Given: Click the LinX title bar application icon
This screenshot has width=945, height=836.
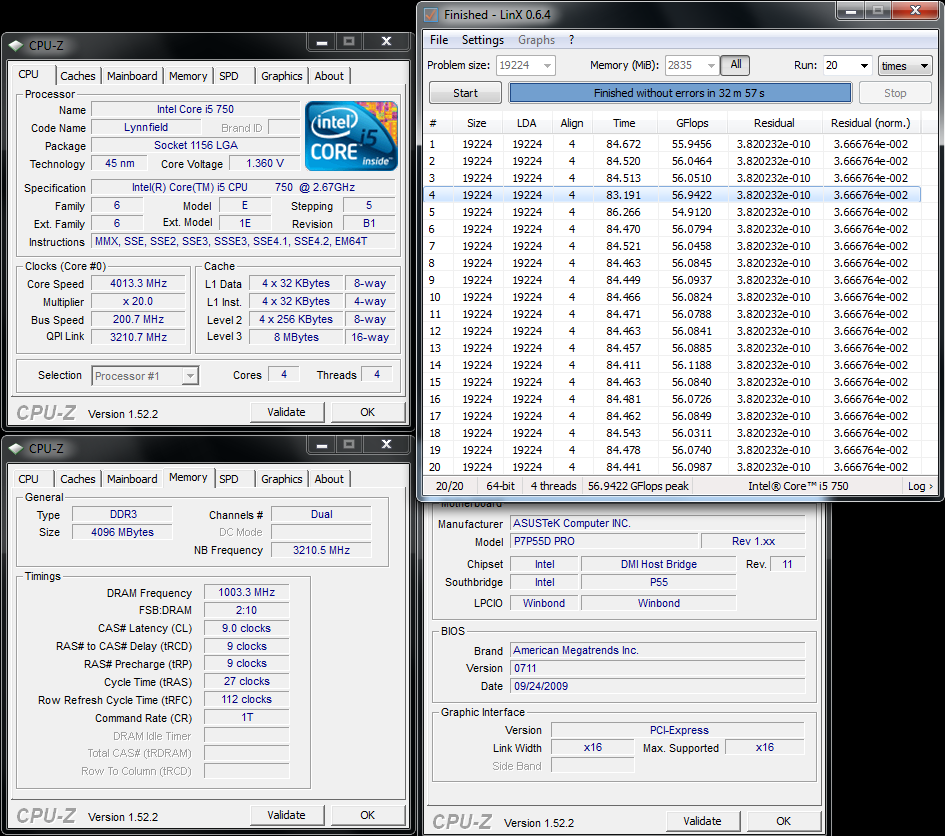Looking at the screenshot, I should 430,14.
